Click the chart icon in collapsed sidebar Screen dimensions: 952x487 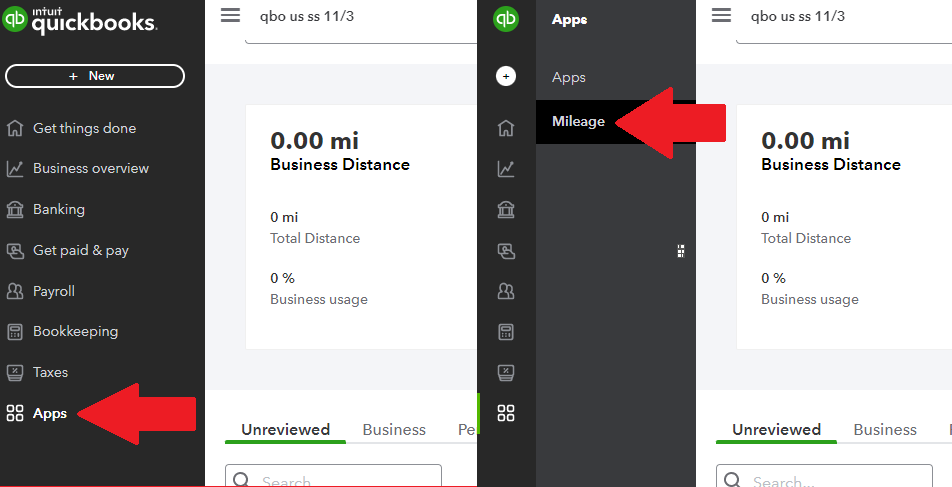506,169
